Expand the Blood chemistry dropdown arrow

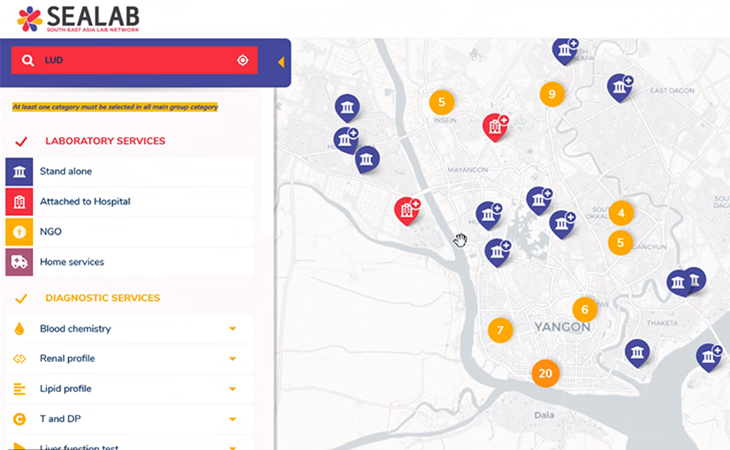(233, 329)
